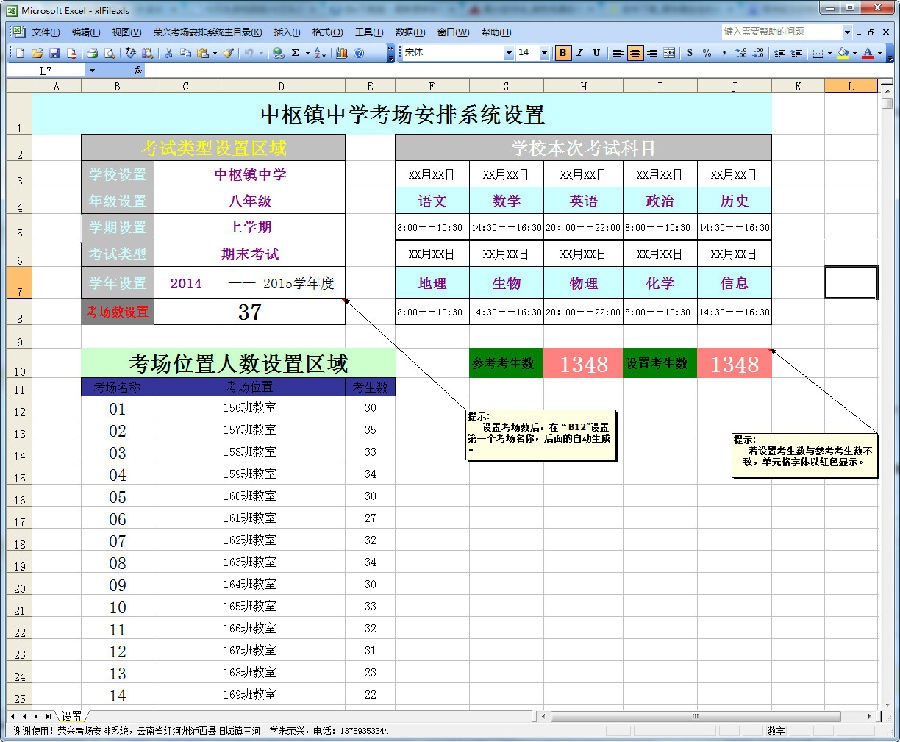Open the Name Box dropdown arrow
Screen dimensions: 900x742
pyautogui.click(x=92, y=71)
